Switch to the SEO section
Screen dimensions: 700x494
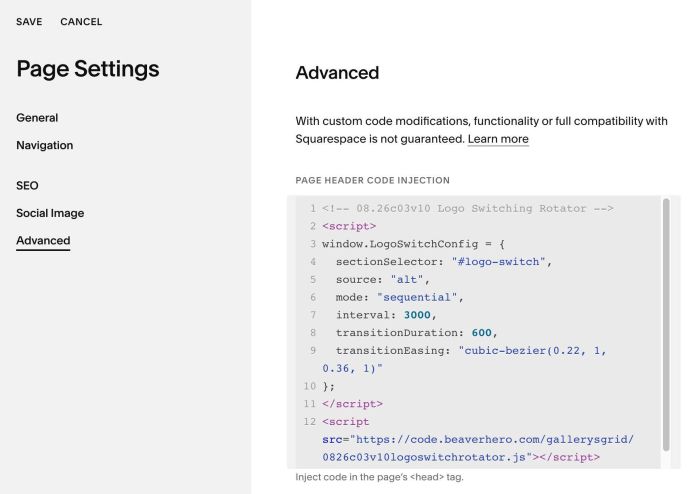(27, 186)
